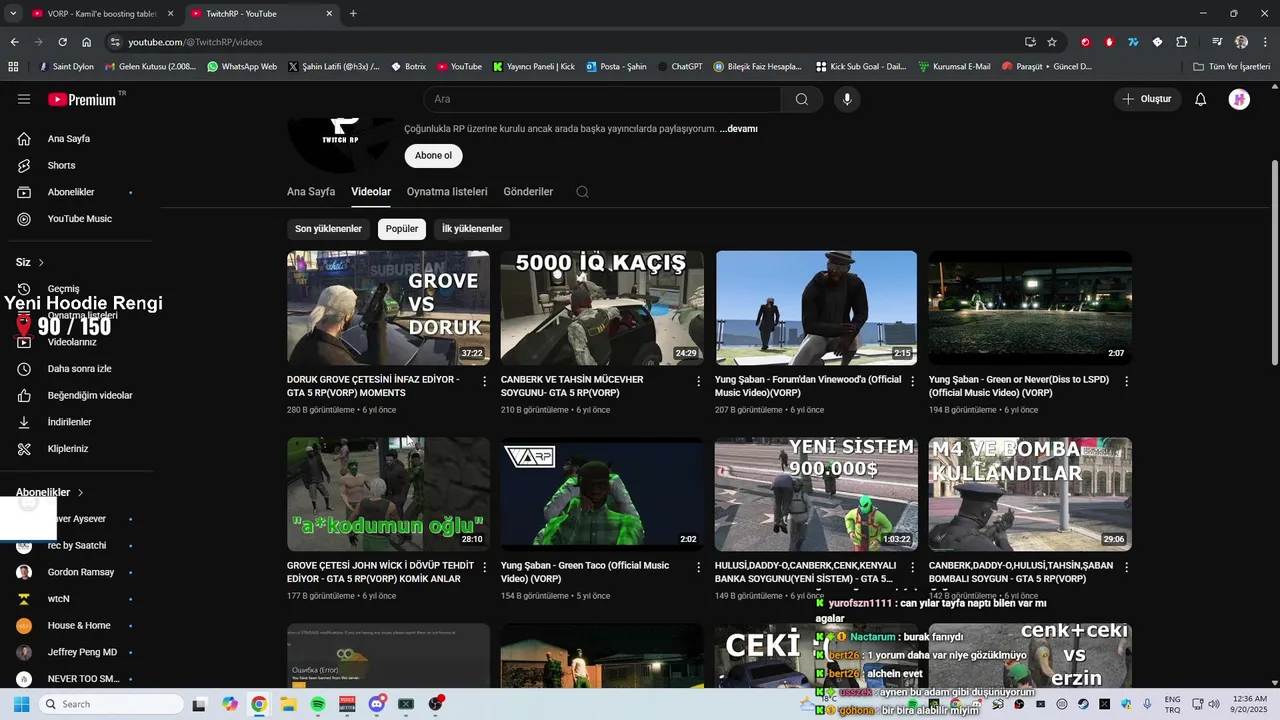
Task: Select the Videolar channel tab
Action: click(x=371, y=192)
